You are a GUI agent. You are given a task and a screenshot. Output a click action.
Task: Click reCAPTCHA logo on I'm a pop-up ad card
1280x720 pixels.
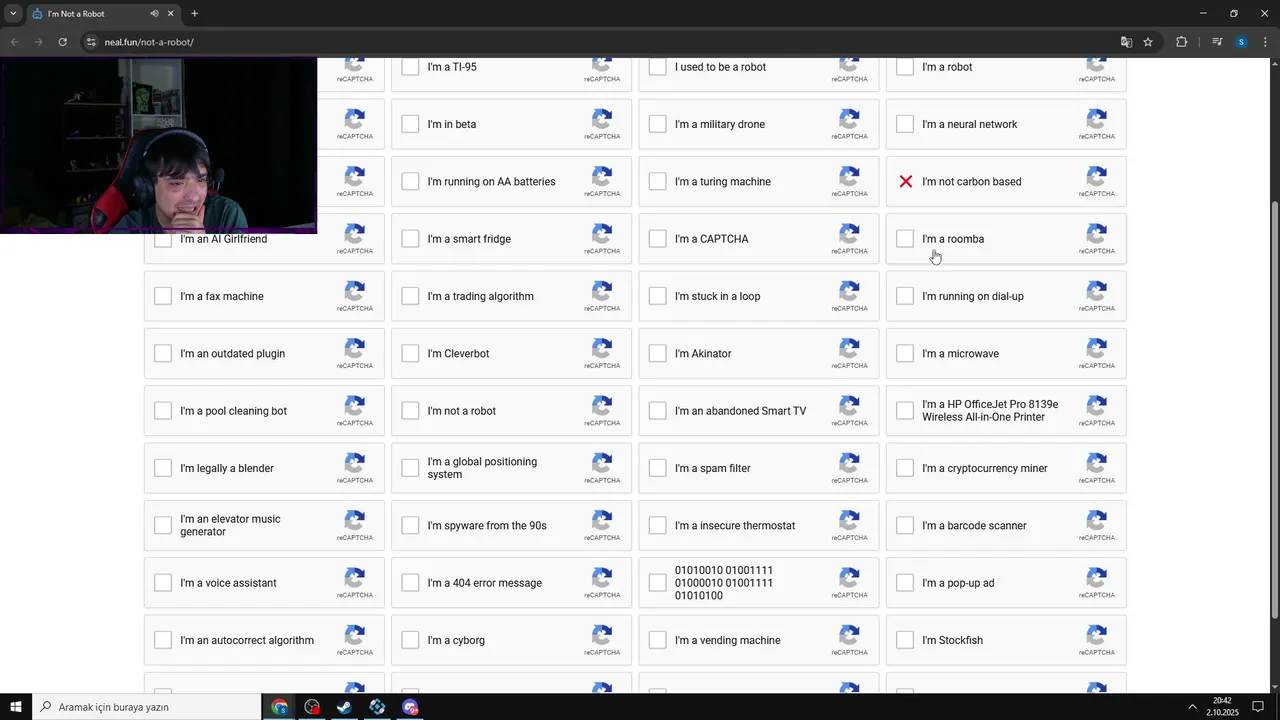click(x=1096, y=578)
